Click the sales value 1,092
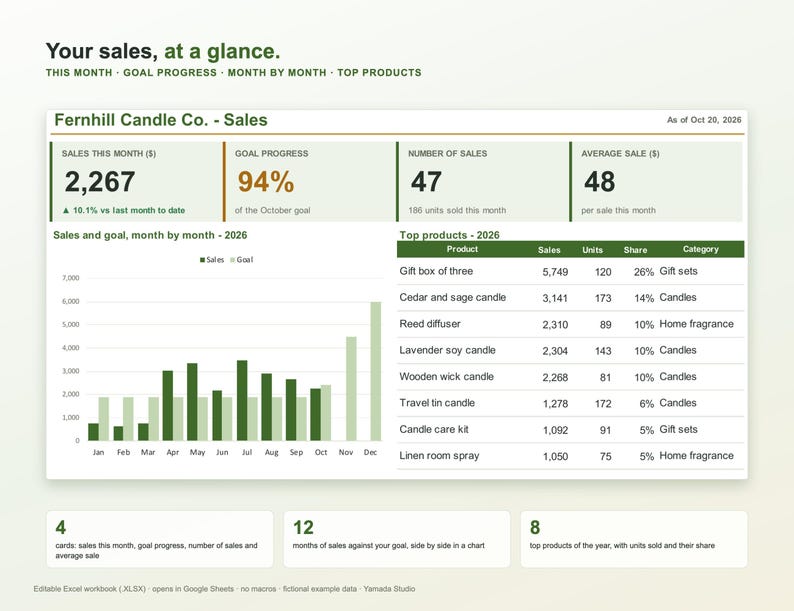 point(555,430)
